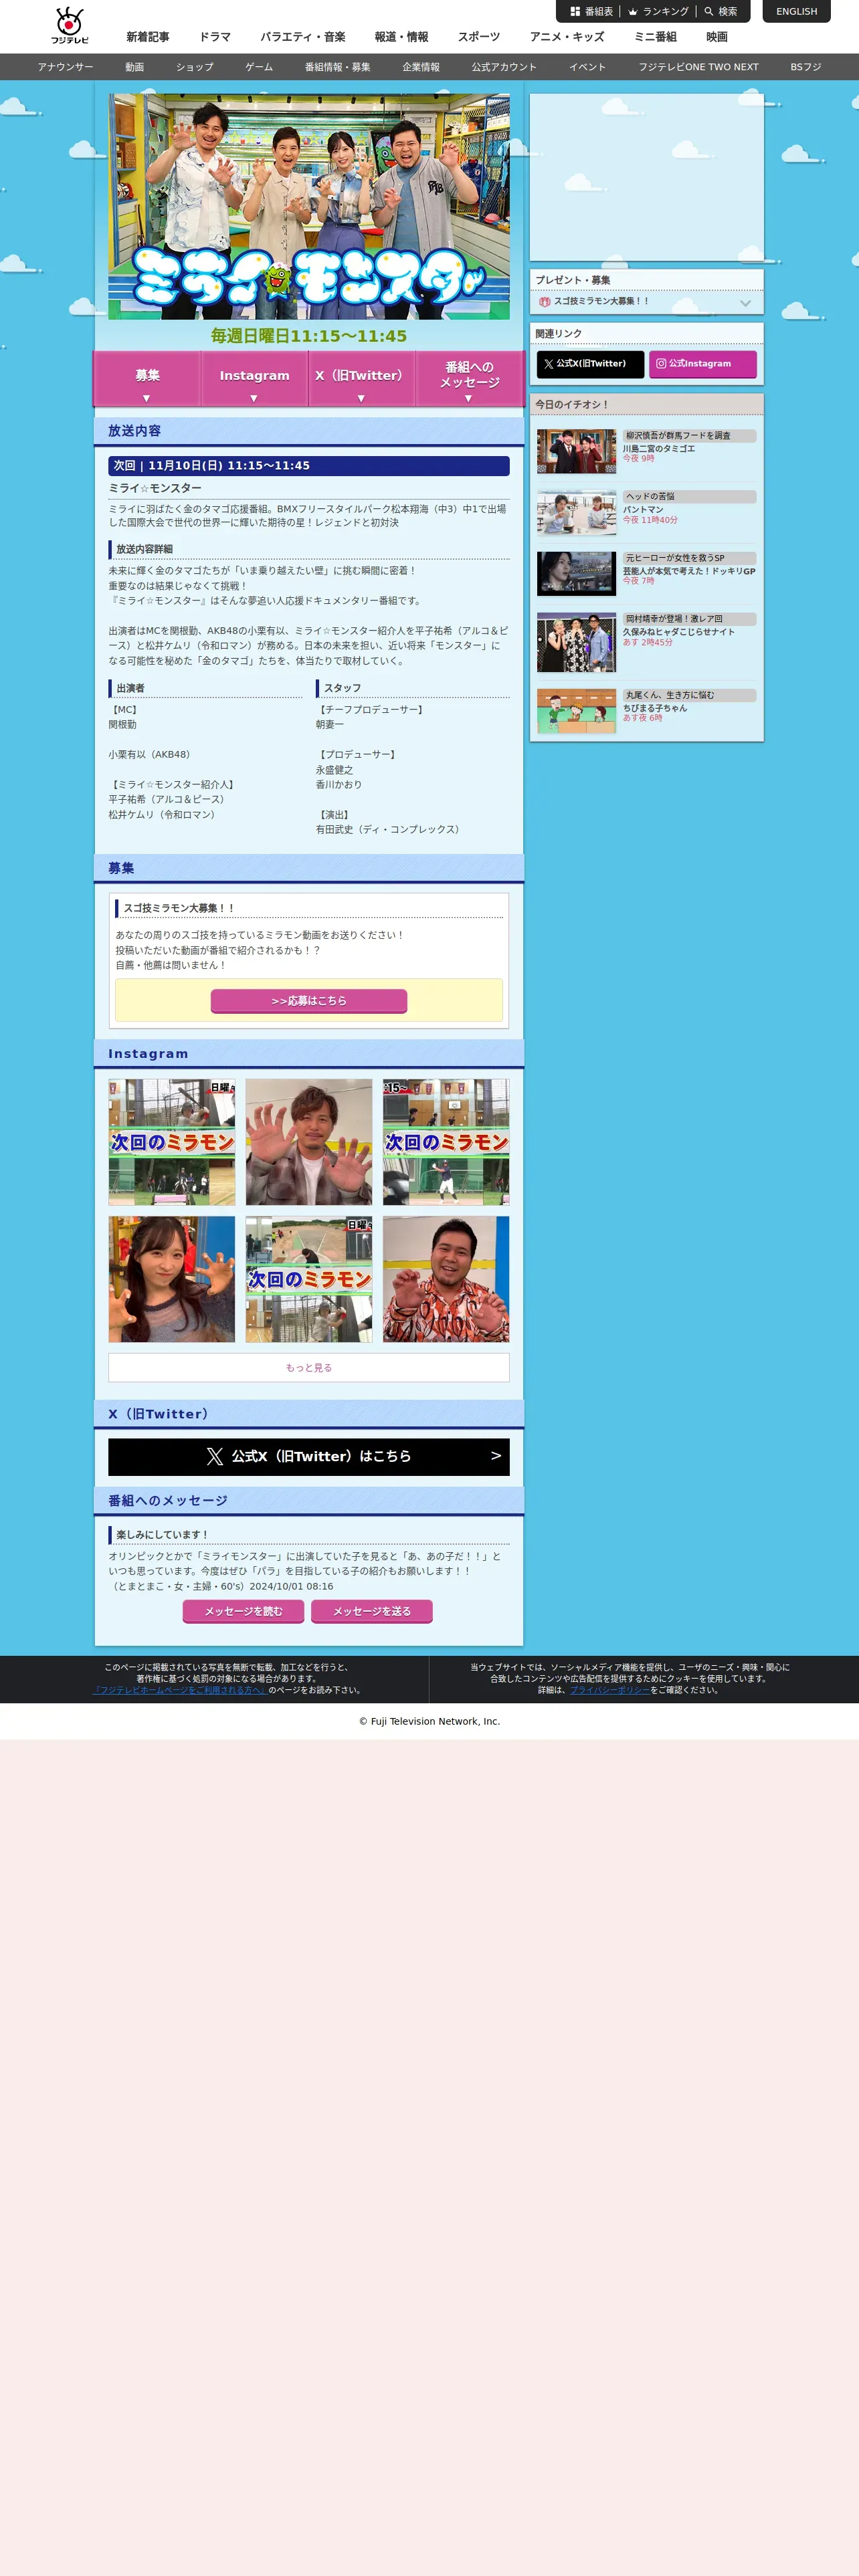Jump to 番組へのメッセージ section tab
859x2576 pixels.
coord(469,379)
